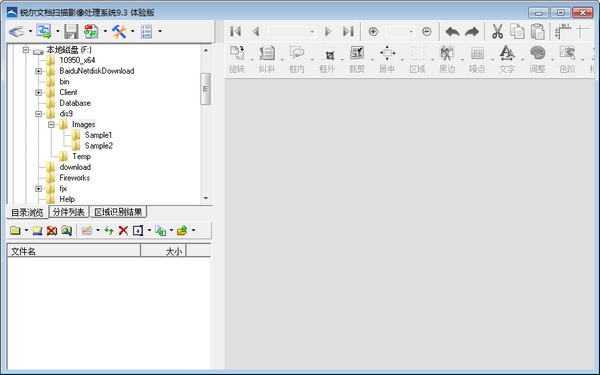Click the 文件名 column header
Viewport: 600px width, 375px height.
[x=74, y=251]
